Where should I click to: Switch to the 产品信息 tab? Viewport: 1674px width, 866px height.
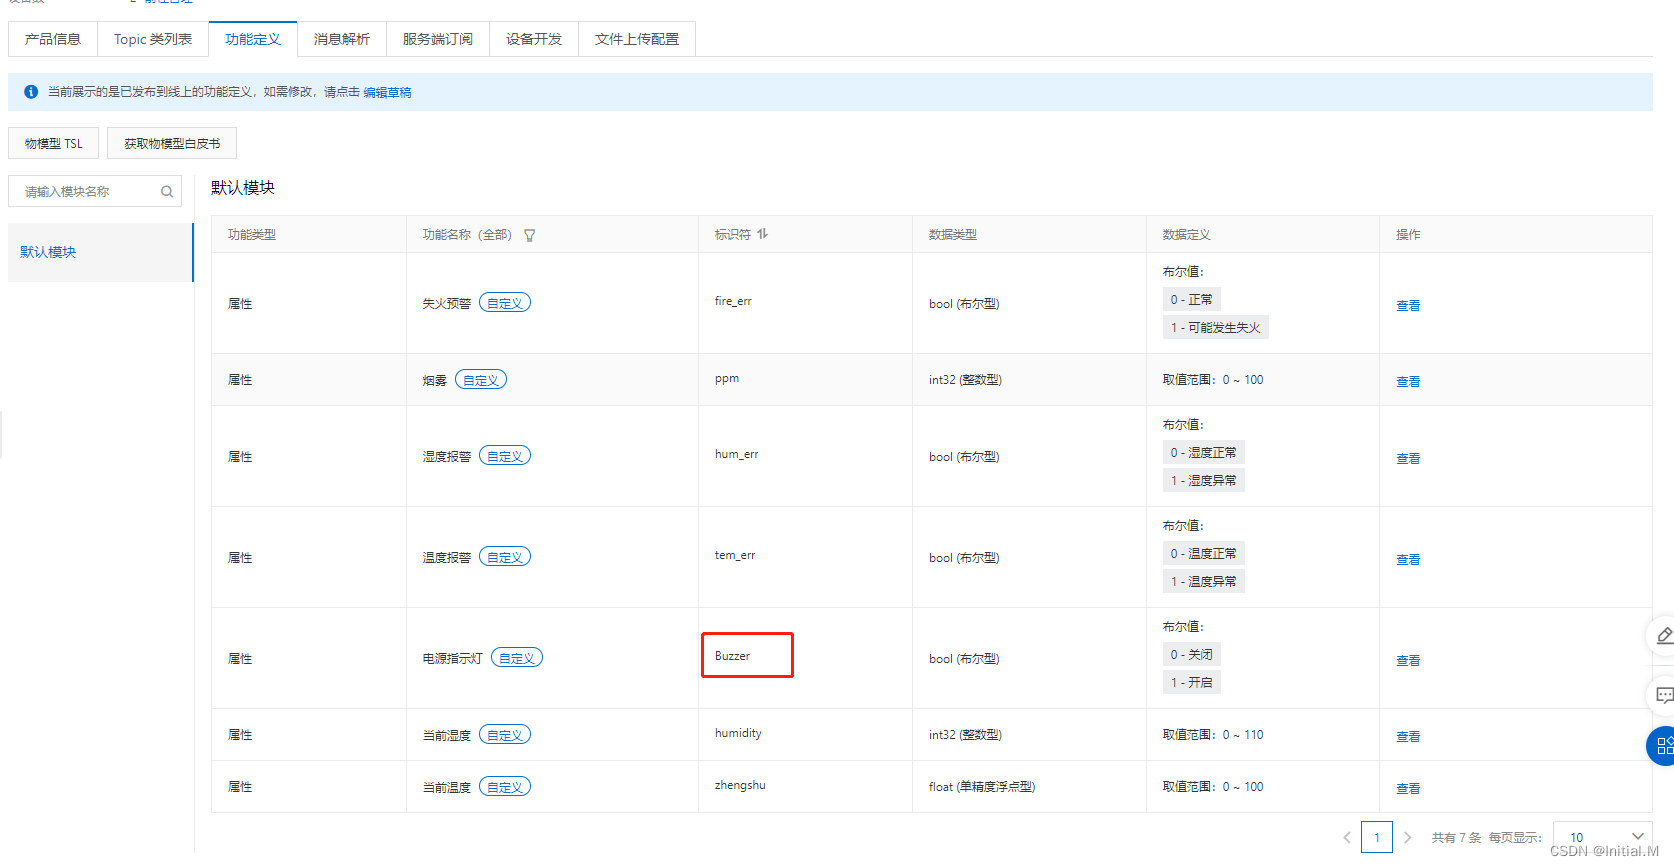tap(53, 39)
